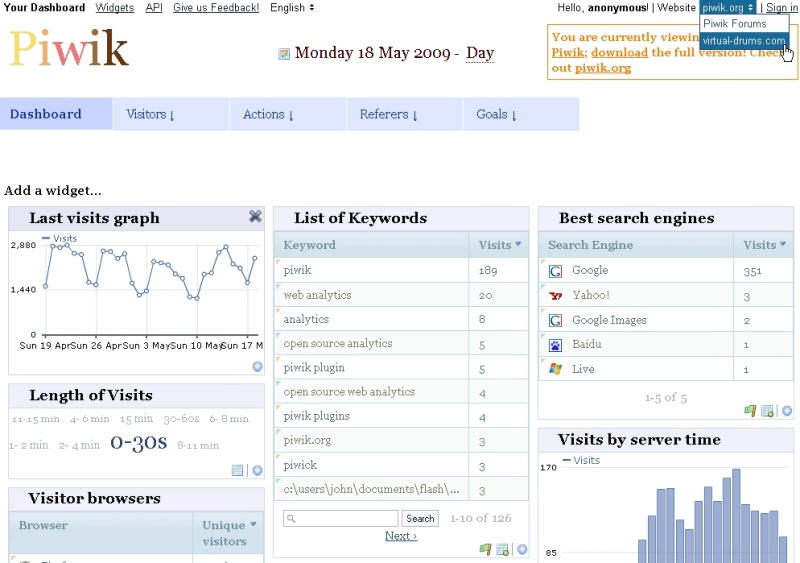
Task: Open the piwik.org website dropdown
Action: pyautogui.click(x=728, y=8)
